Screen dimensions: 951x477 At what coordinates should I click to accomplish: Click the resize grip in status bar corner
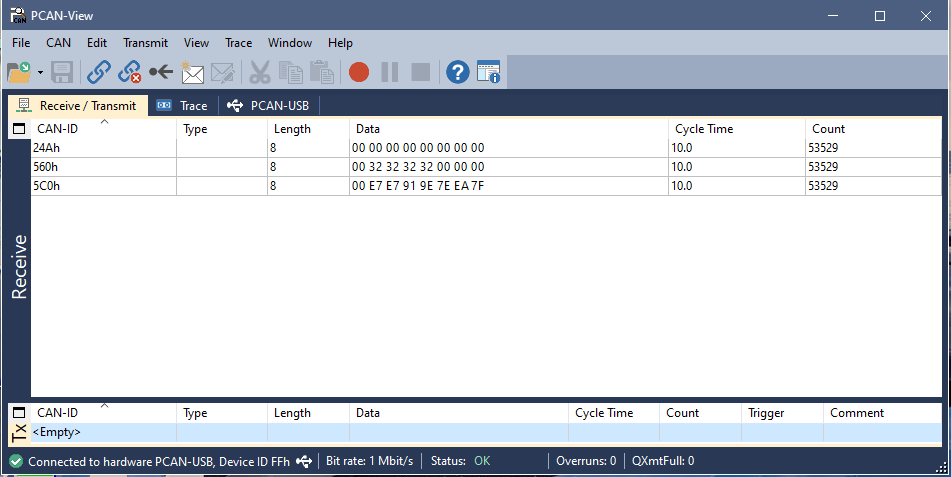[941, 467]
